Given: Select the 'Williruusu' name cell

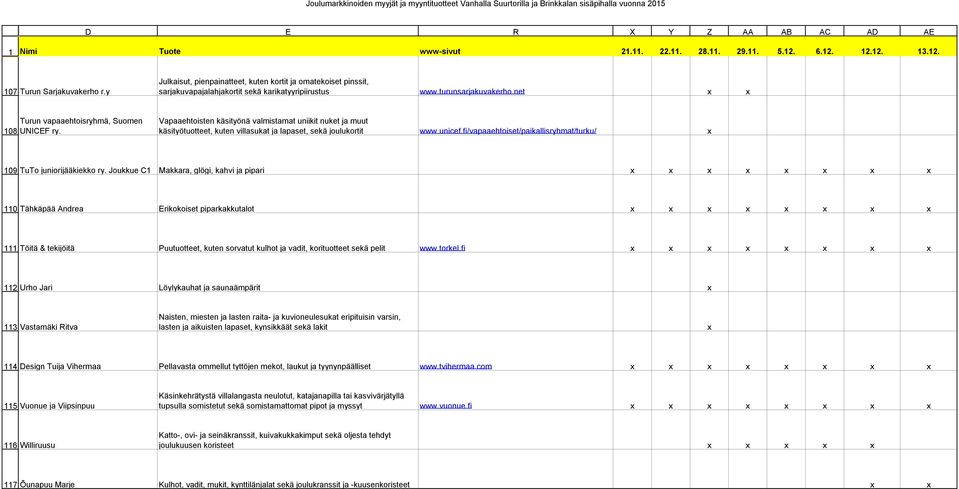Looking at the screenshot, I should point(88,430).
